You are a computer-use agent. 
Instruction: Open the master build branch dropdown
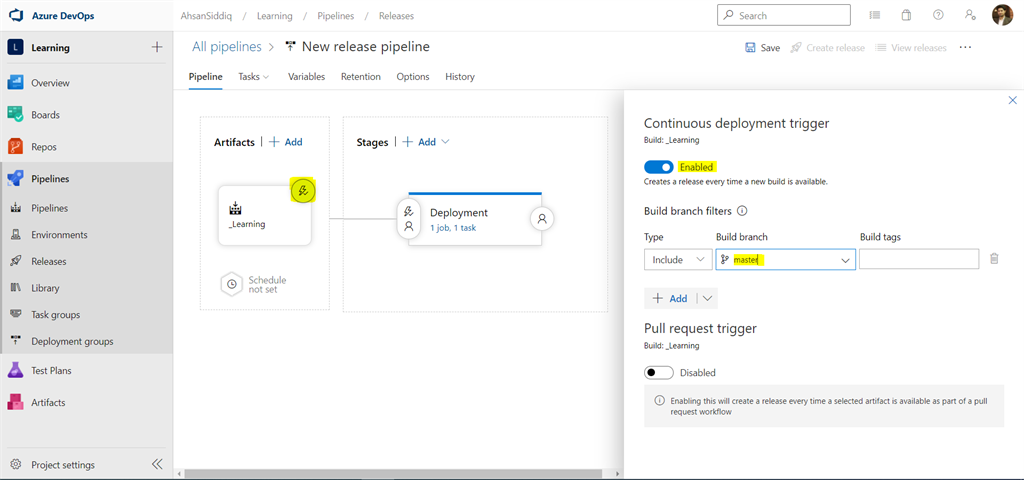tap(785, 260)
